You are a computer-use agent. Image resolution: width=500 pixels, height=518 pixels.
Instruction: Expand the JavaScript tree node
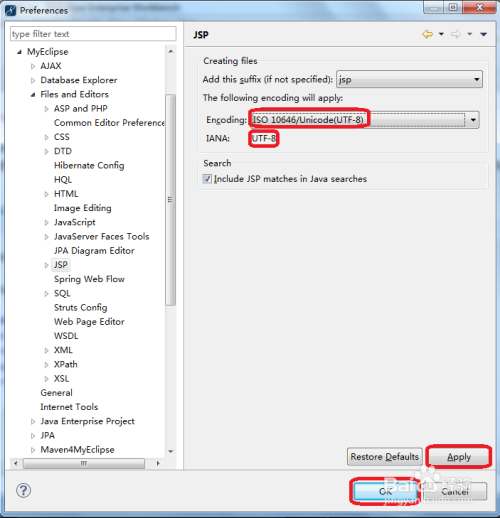[46, 223]
